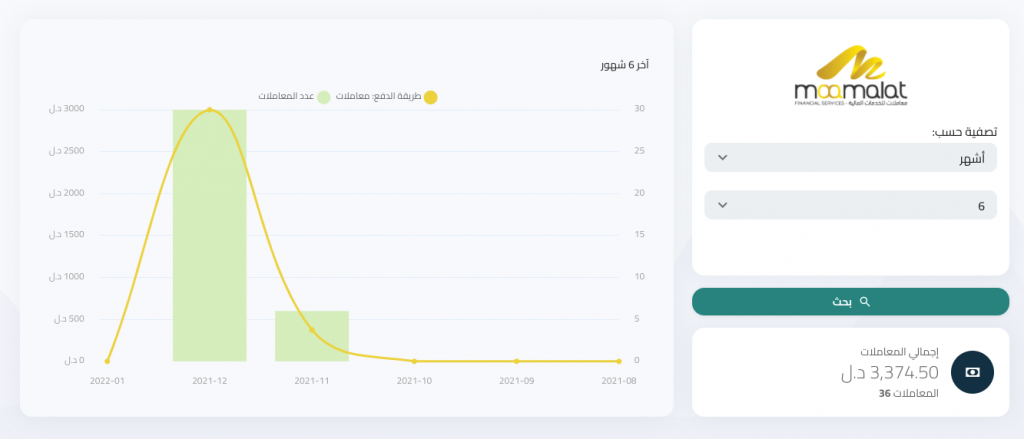Select the line data point above 2021-11
The height and width of the screenshot is (439, 1024).
point(312,329)
